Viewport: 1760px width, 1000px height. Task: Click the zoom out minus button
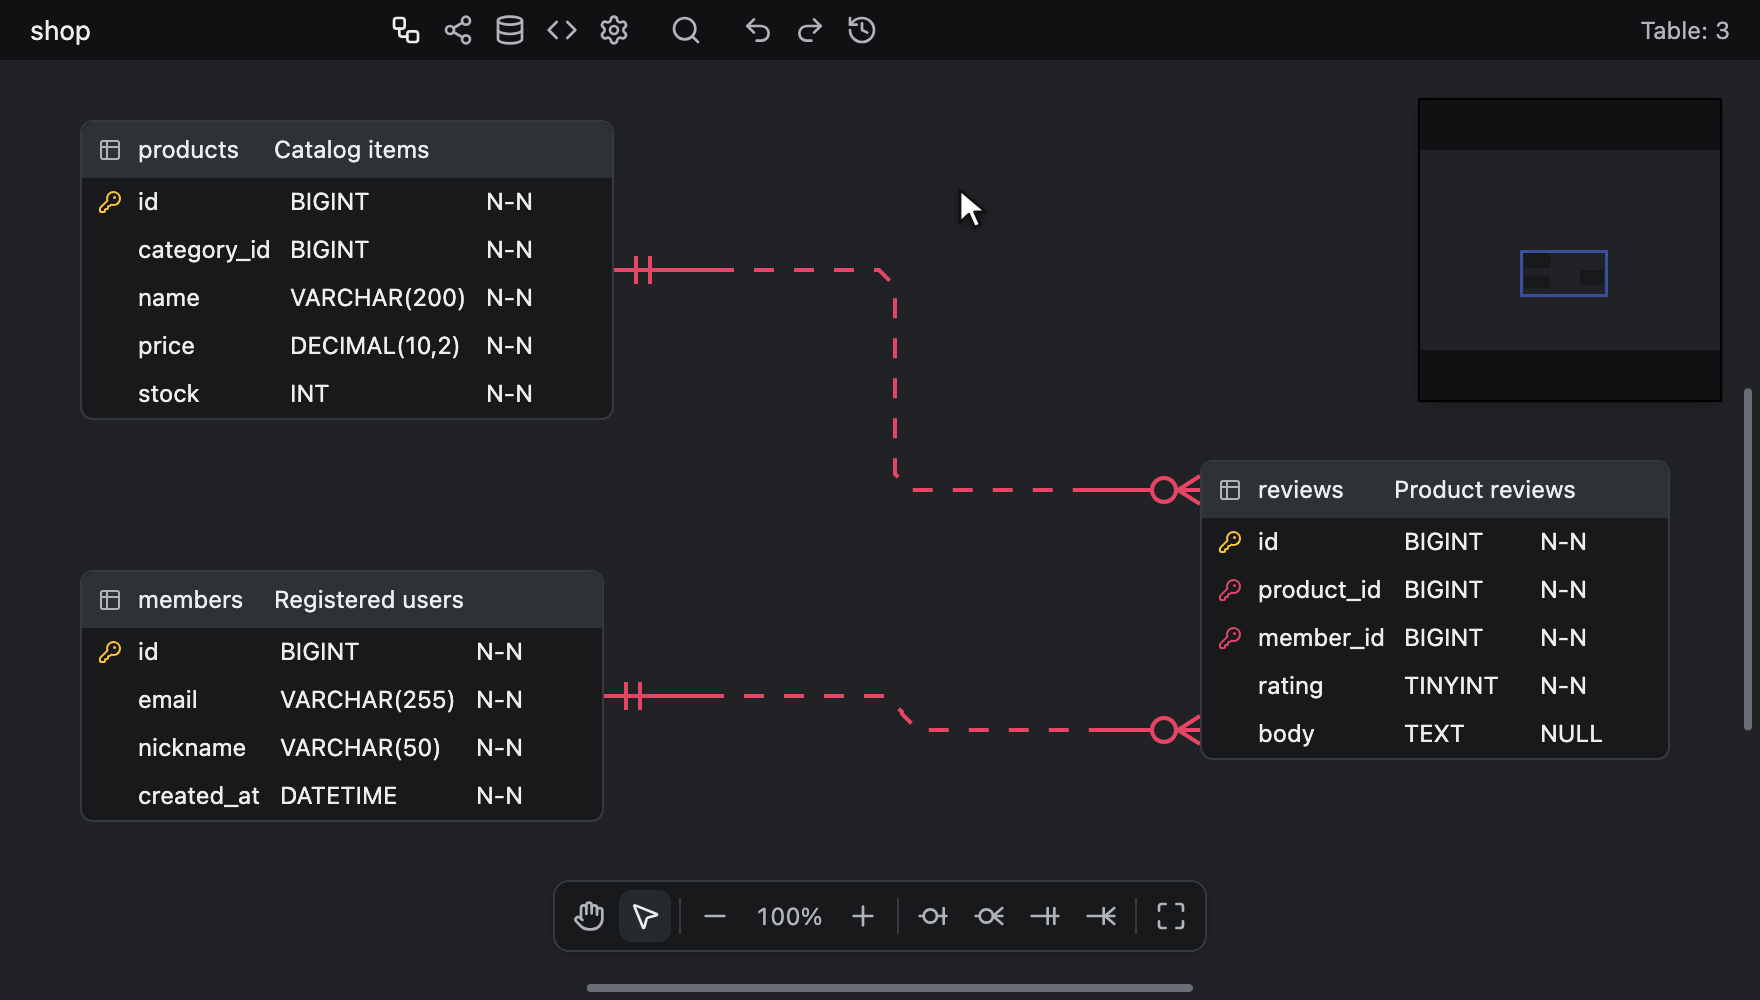(715, 916)
